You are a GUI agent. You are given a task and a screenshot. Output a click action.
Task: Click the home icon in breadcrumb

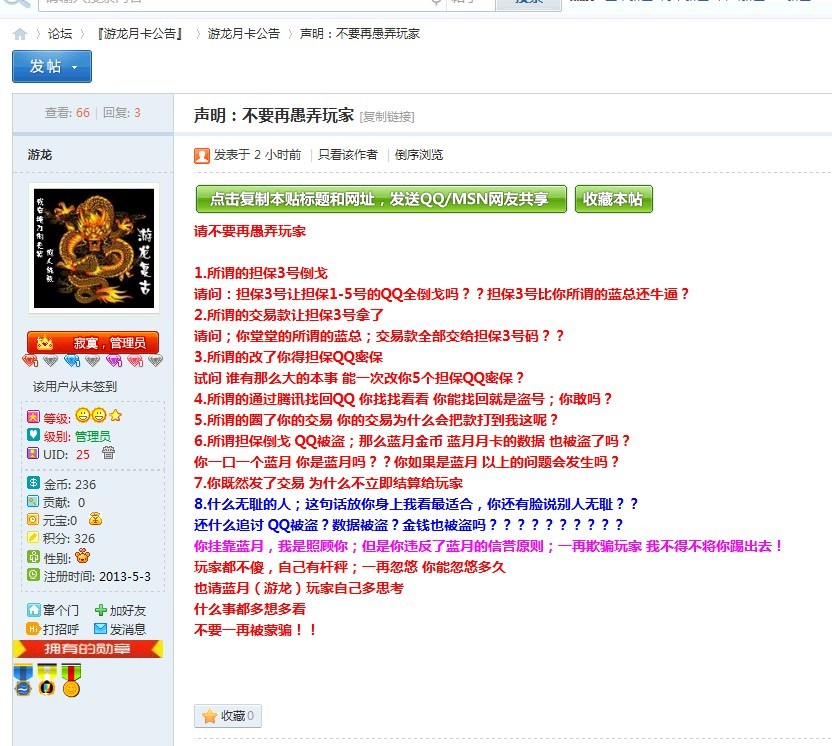tap(20, 34)
